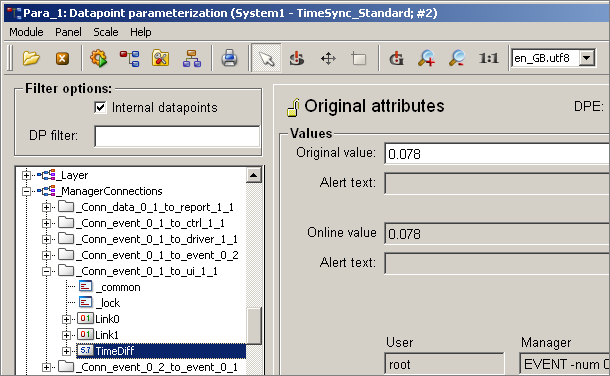Reset zoom with the 1:1 button
The height and width of the screenshot is (376, 610).
489,58
